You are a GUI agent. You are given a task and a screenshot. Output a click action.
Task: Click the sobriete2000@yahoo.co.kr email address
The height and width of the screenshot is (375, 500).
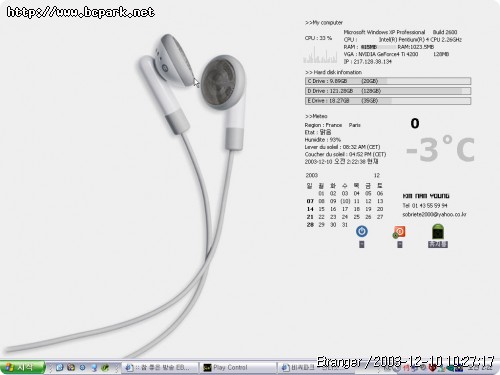tap(434, 214)
